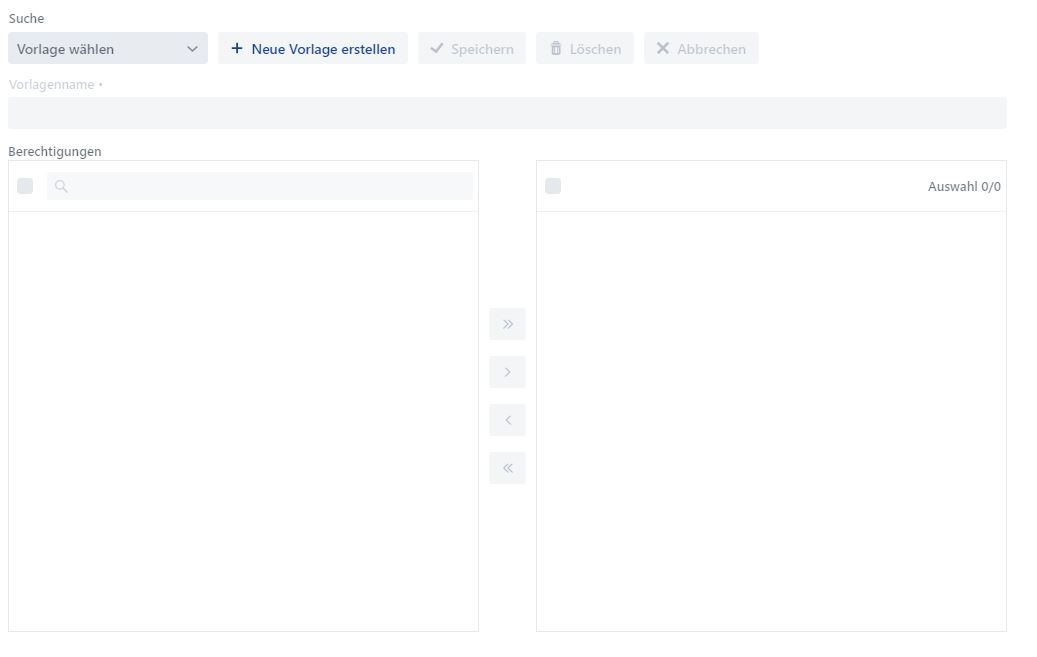Select the Abbrechen button label
Image resolution: width=1037 pixels, height=657 pixels.
(711, 49)
